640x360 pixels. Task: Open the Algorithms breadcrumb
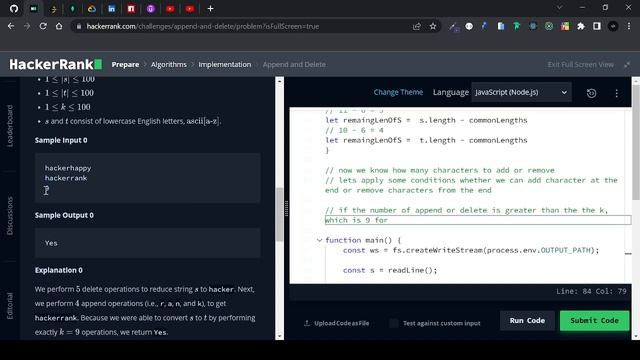pos(169,64)
